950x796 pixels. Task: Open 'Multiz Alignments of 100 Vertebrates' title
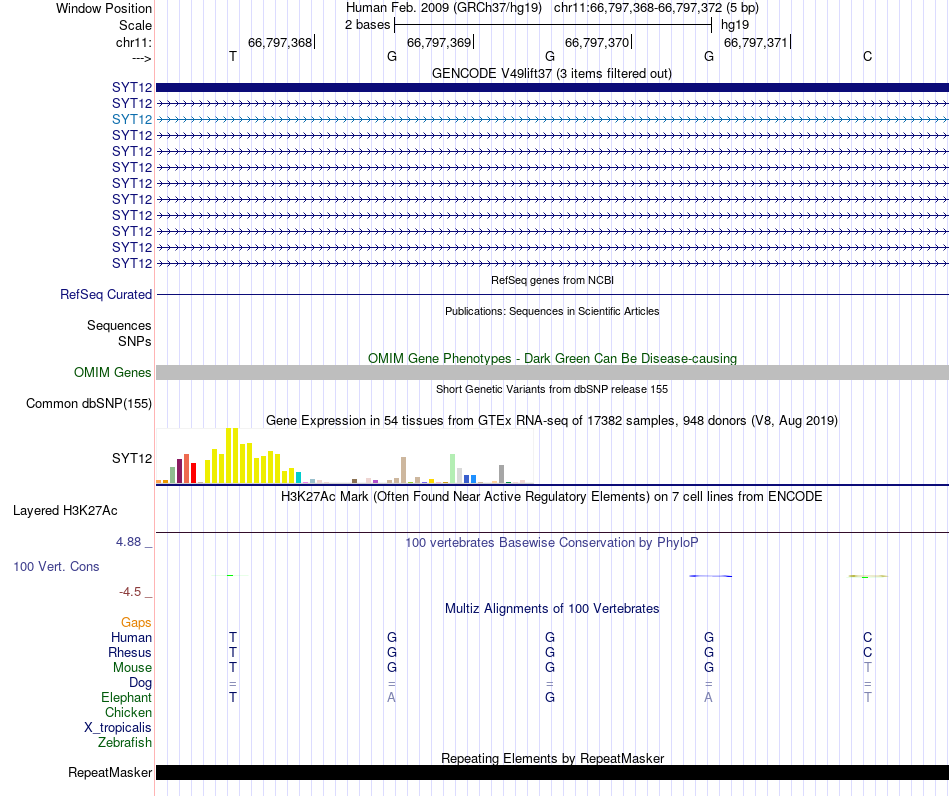(x=552, y=608)
